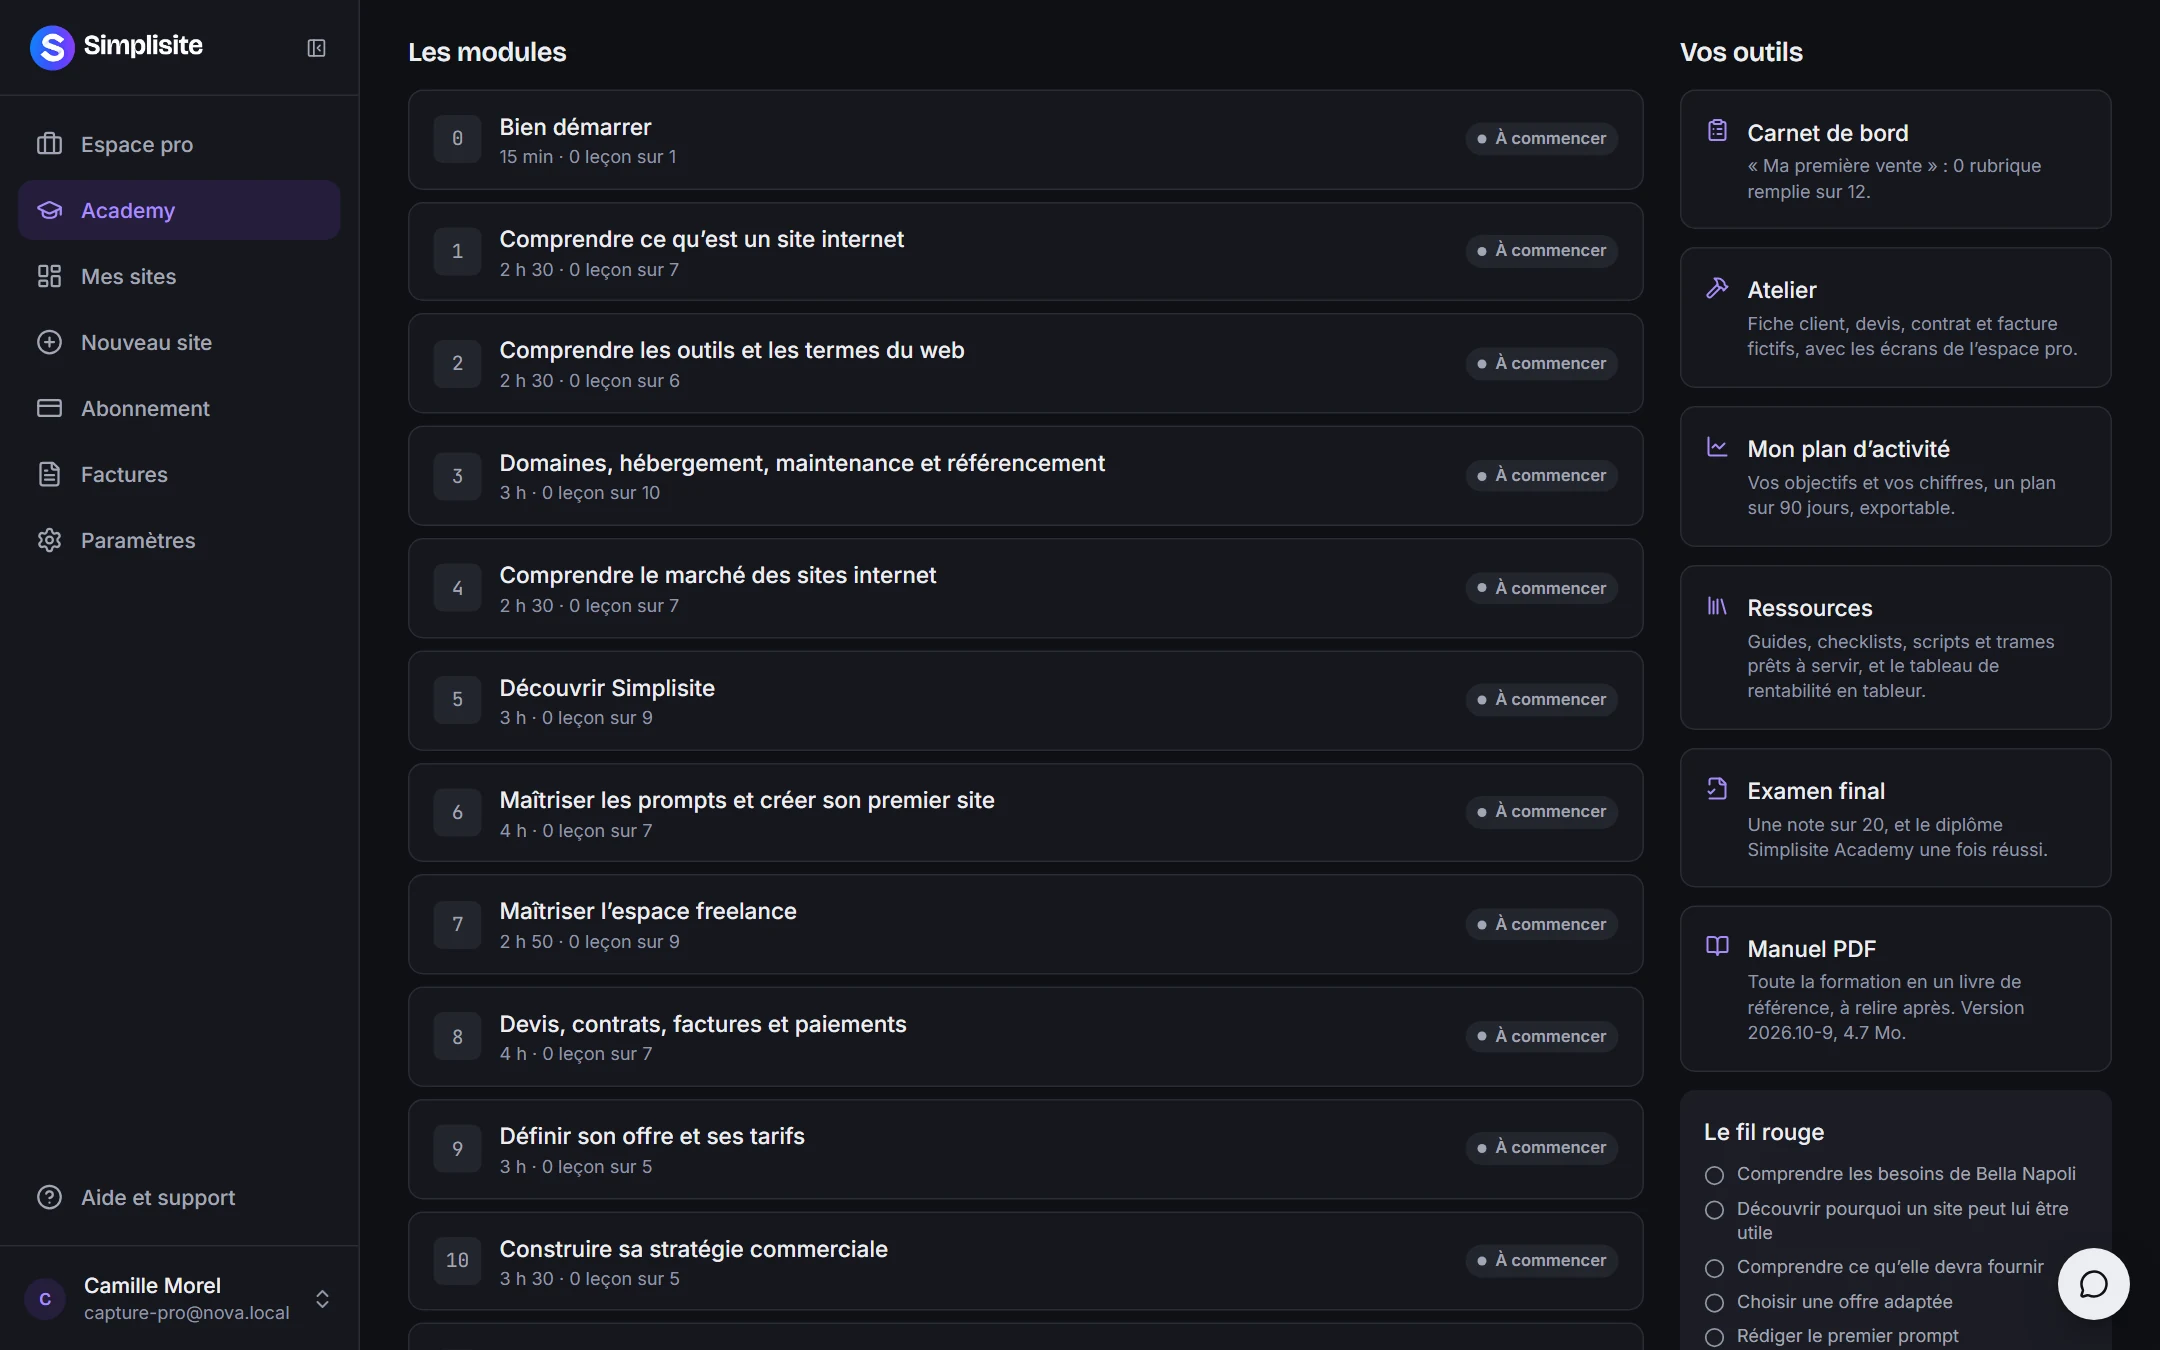
Task: Open Aide et support link
Action: coord(179,1197)
